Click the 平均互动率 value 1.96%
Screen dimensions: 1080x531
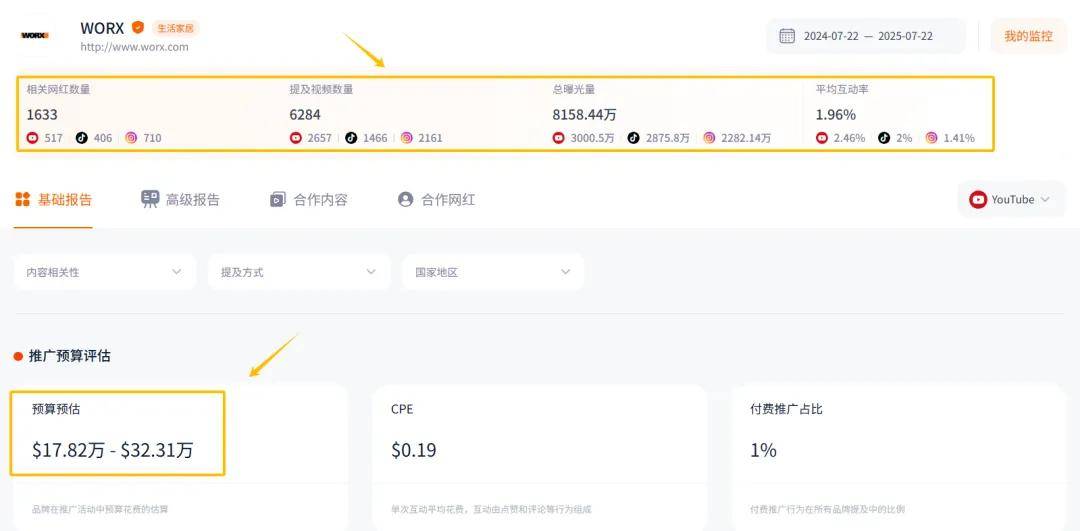pos(835,114)
